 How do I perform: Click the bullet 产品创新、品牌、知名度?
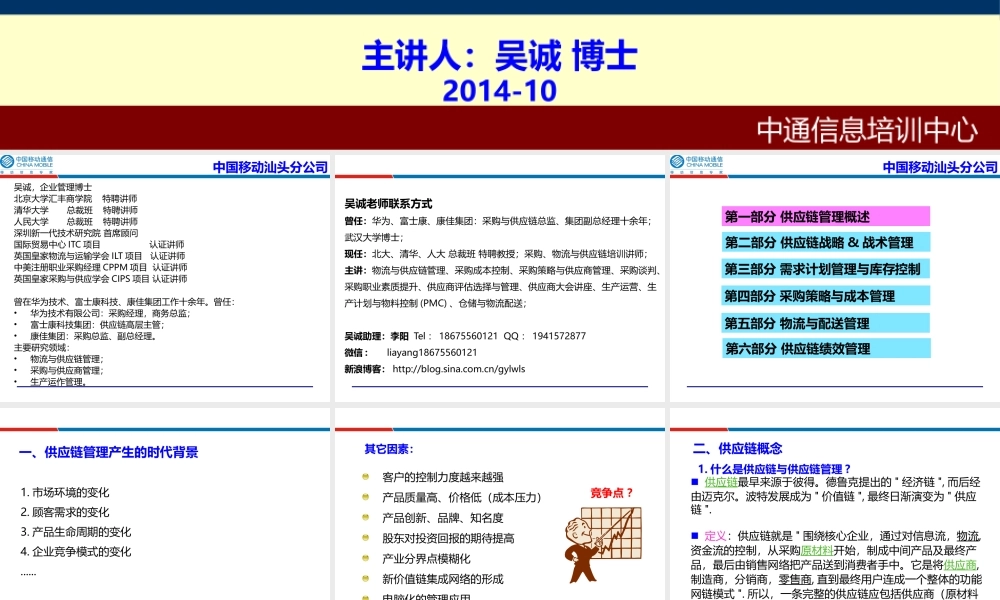coord(443,518)
